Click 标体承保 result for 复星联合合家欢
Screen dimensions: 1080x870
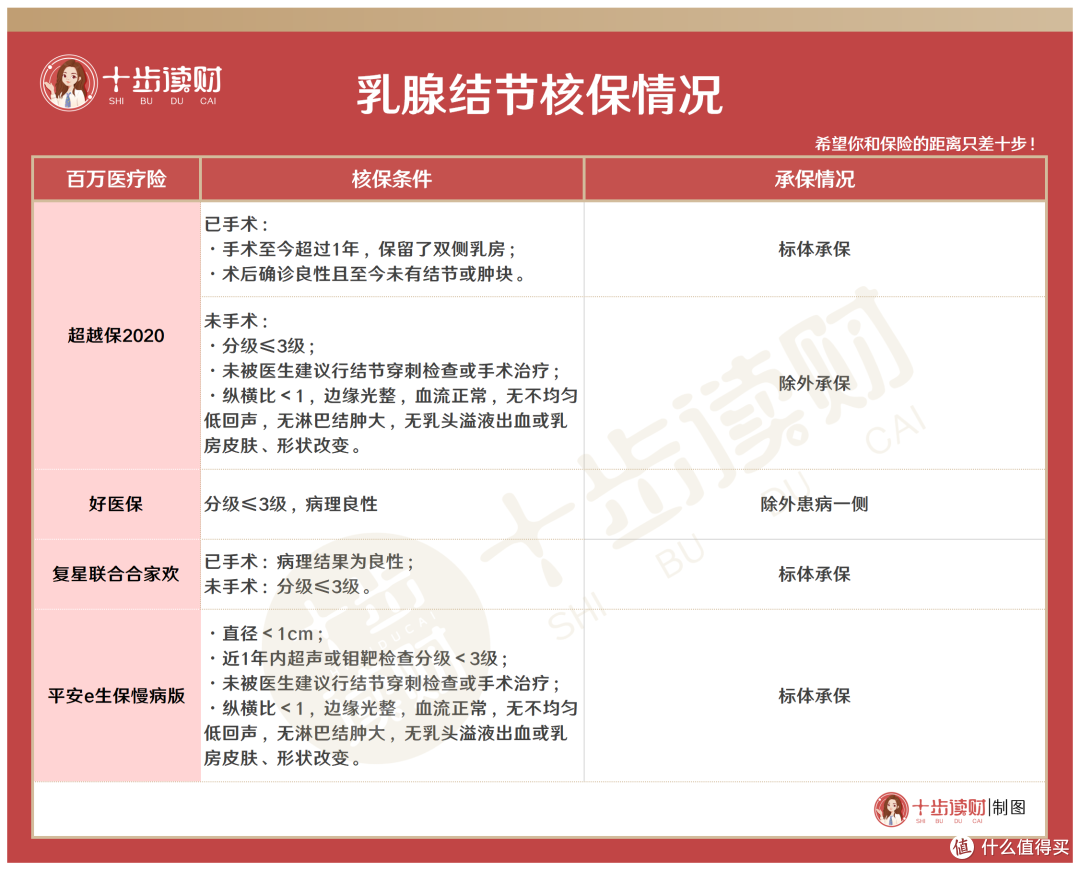click(x=815, y=574)
